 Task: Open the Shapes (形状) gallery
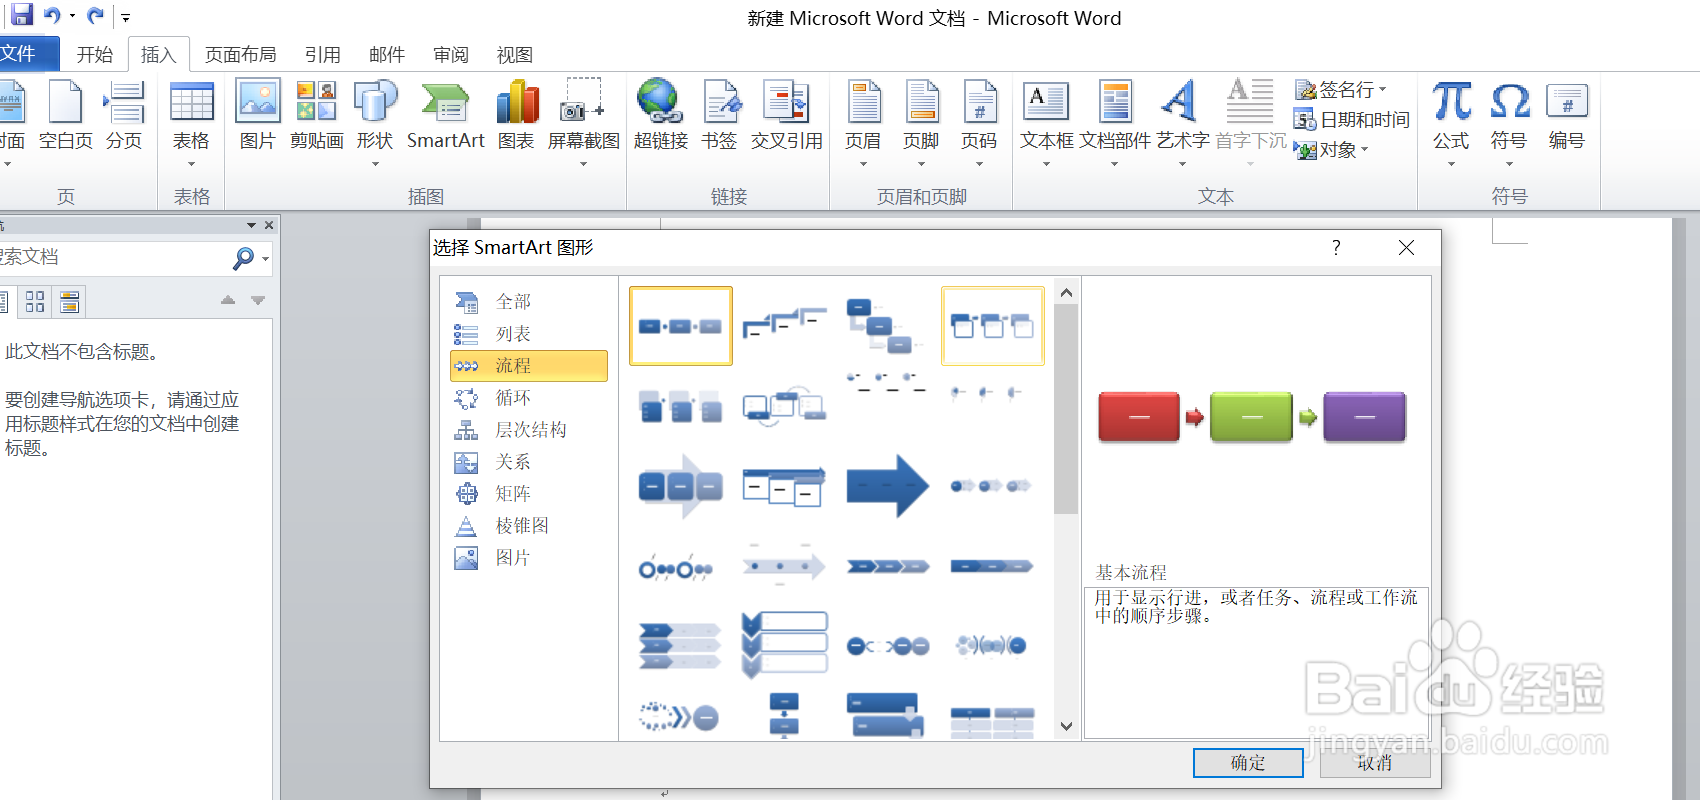tap(375, 124)
